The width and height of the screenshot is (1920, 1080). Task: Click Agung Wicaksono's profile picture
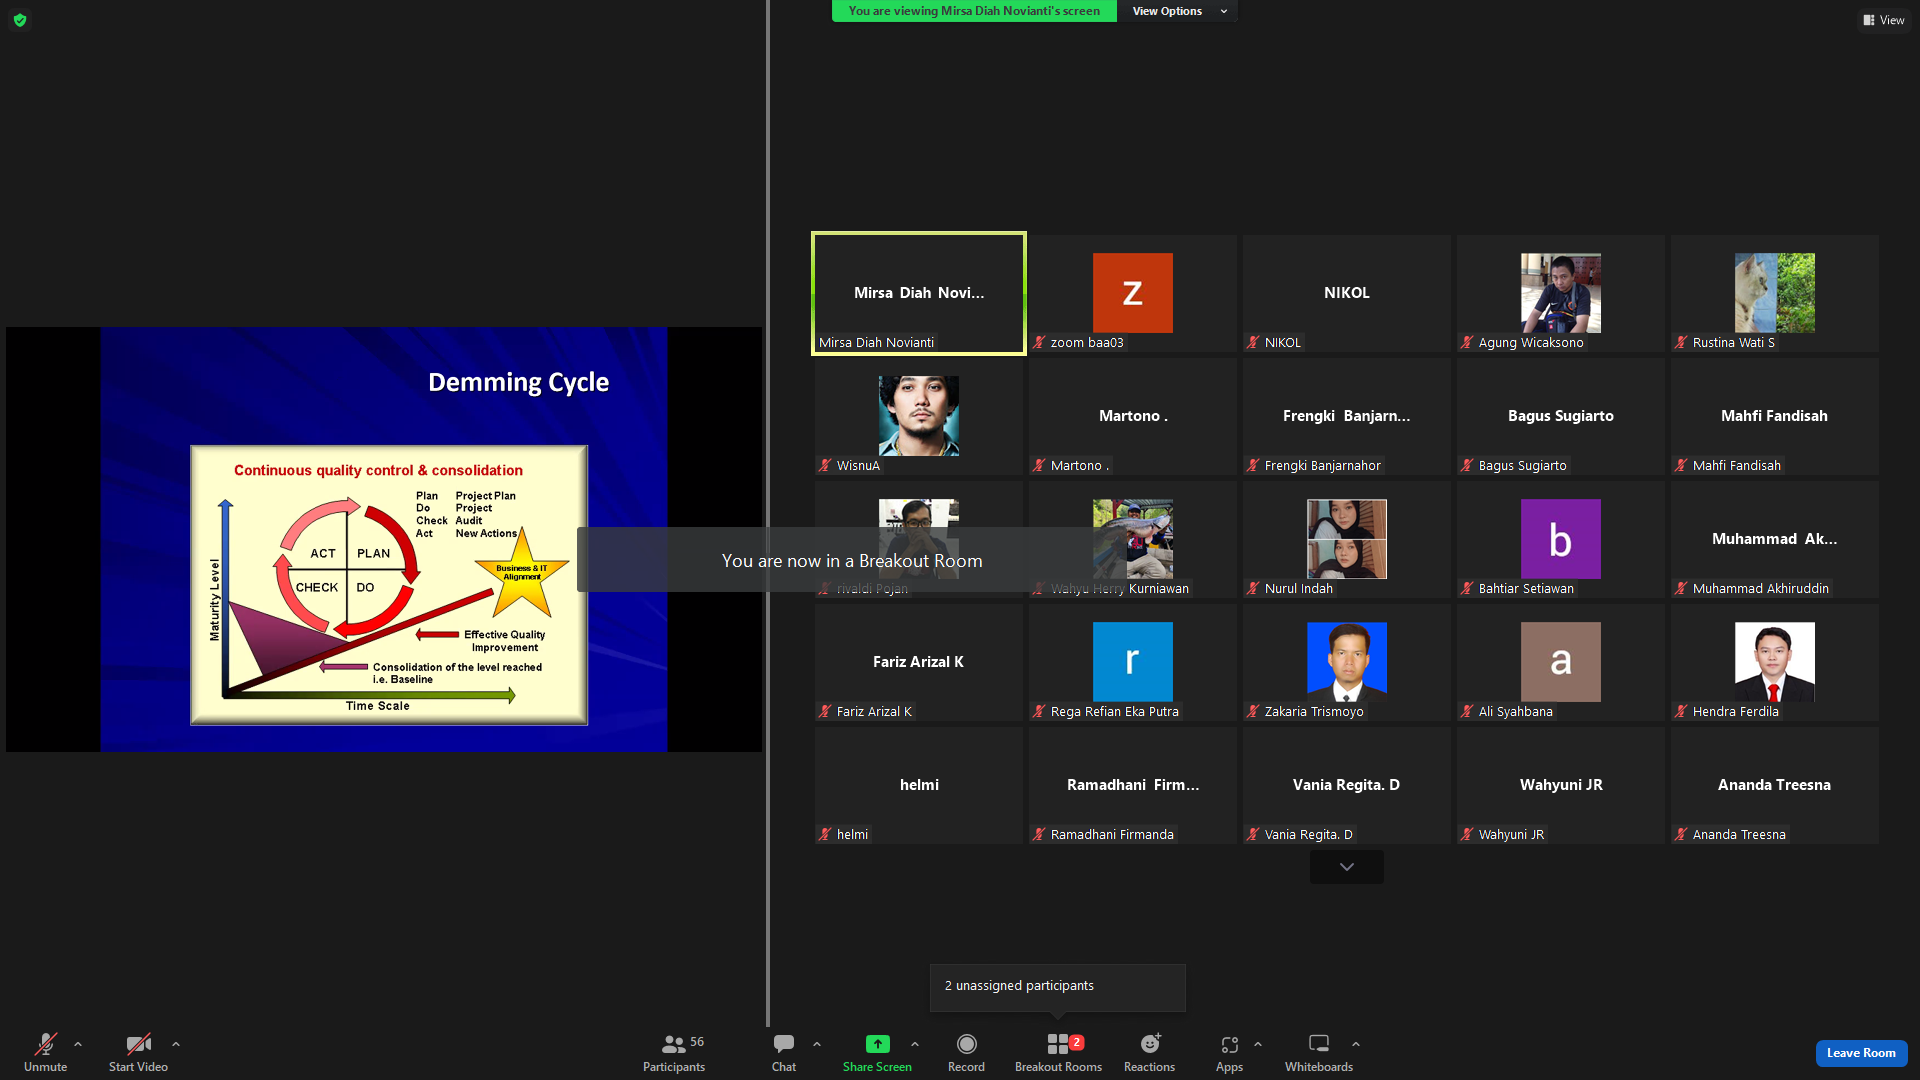1561,293
